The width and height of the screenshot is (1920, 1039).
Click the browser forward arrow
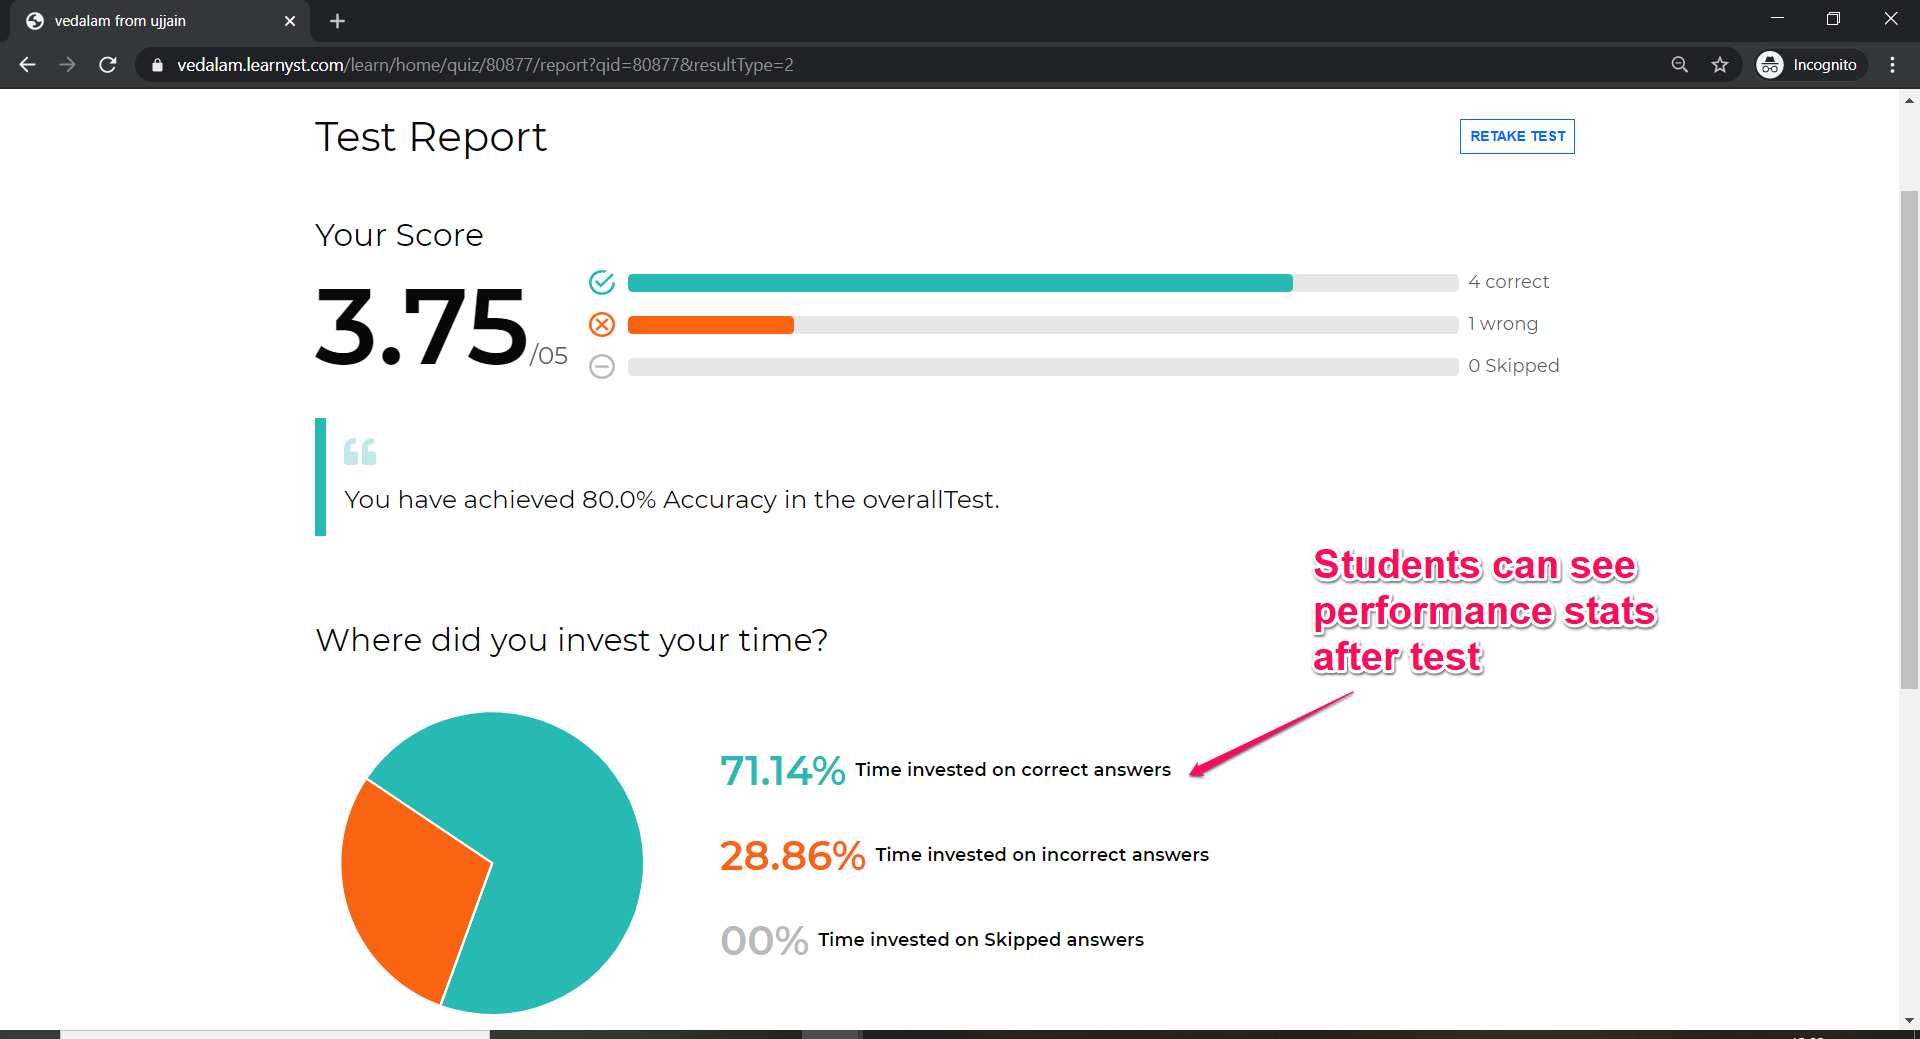click(67, 65)
